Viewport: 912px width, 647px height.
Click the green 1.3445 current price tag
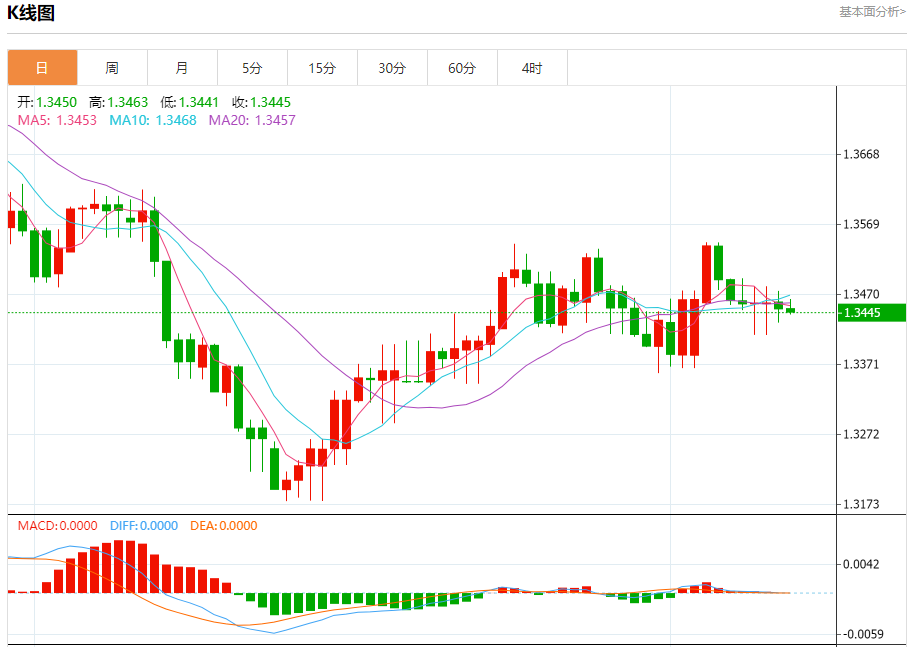tap(872, 313)
